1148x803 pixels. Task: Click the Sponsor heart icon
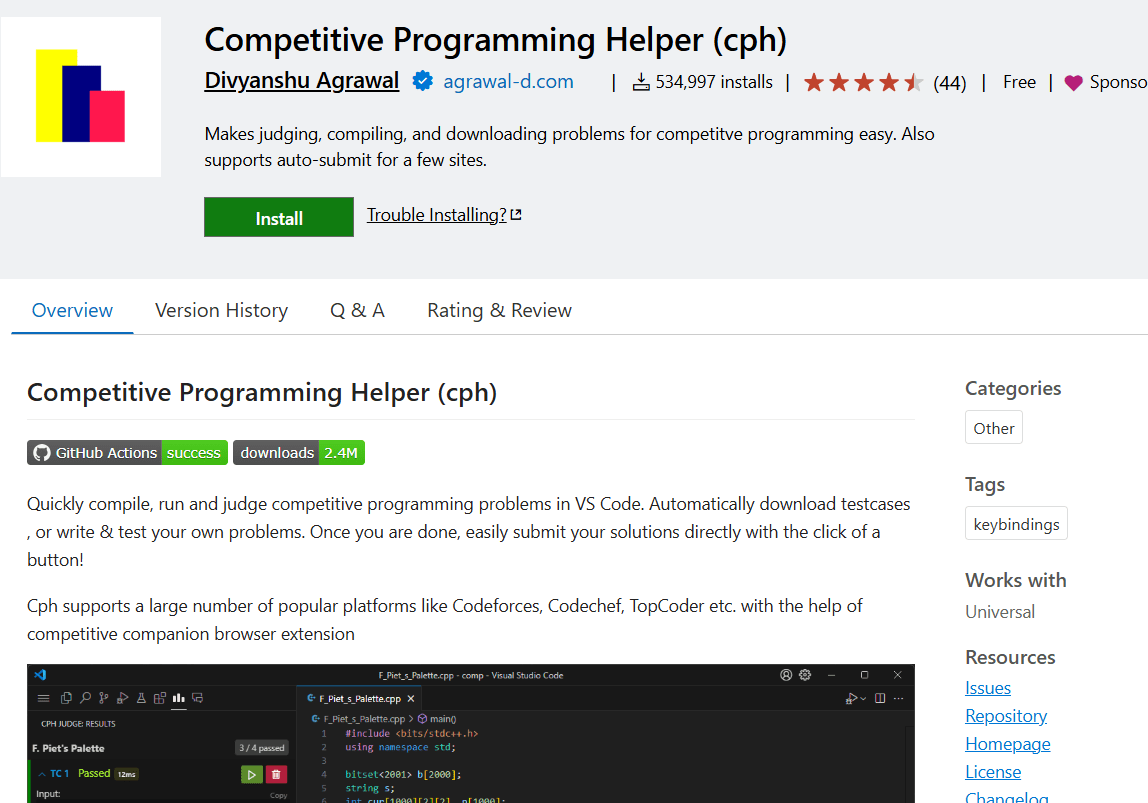[x=1073, y=83]
